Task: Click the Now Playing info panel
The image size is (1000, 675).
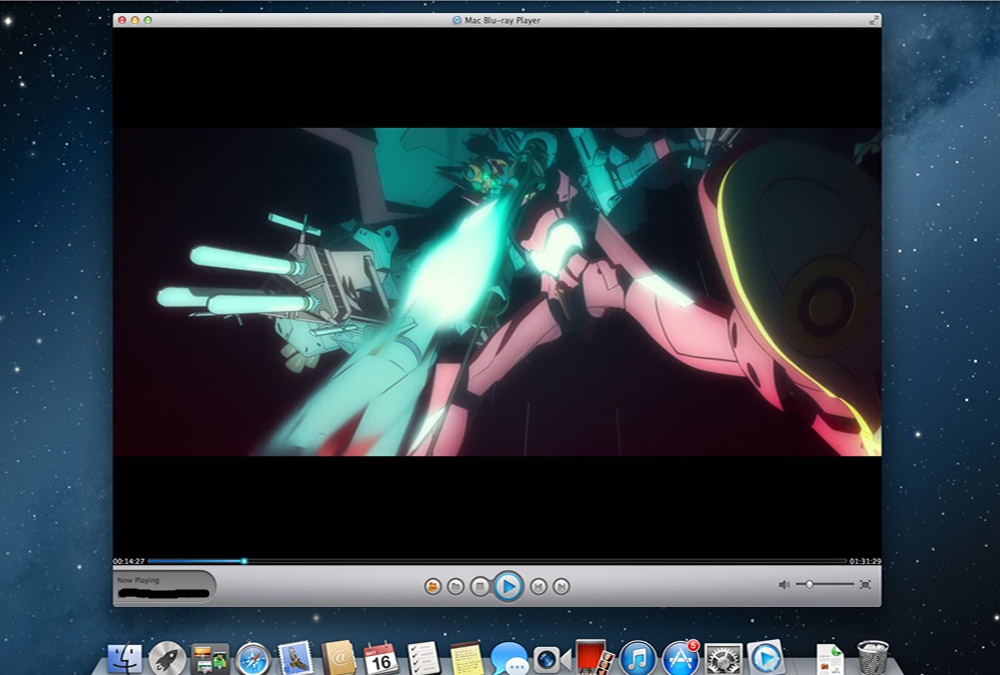Action: [x=164, y=586]
